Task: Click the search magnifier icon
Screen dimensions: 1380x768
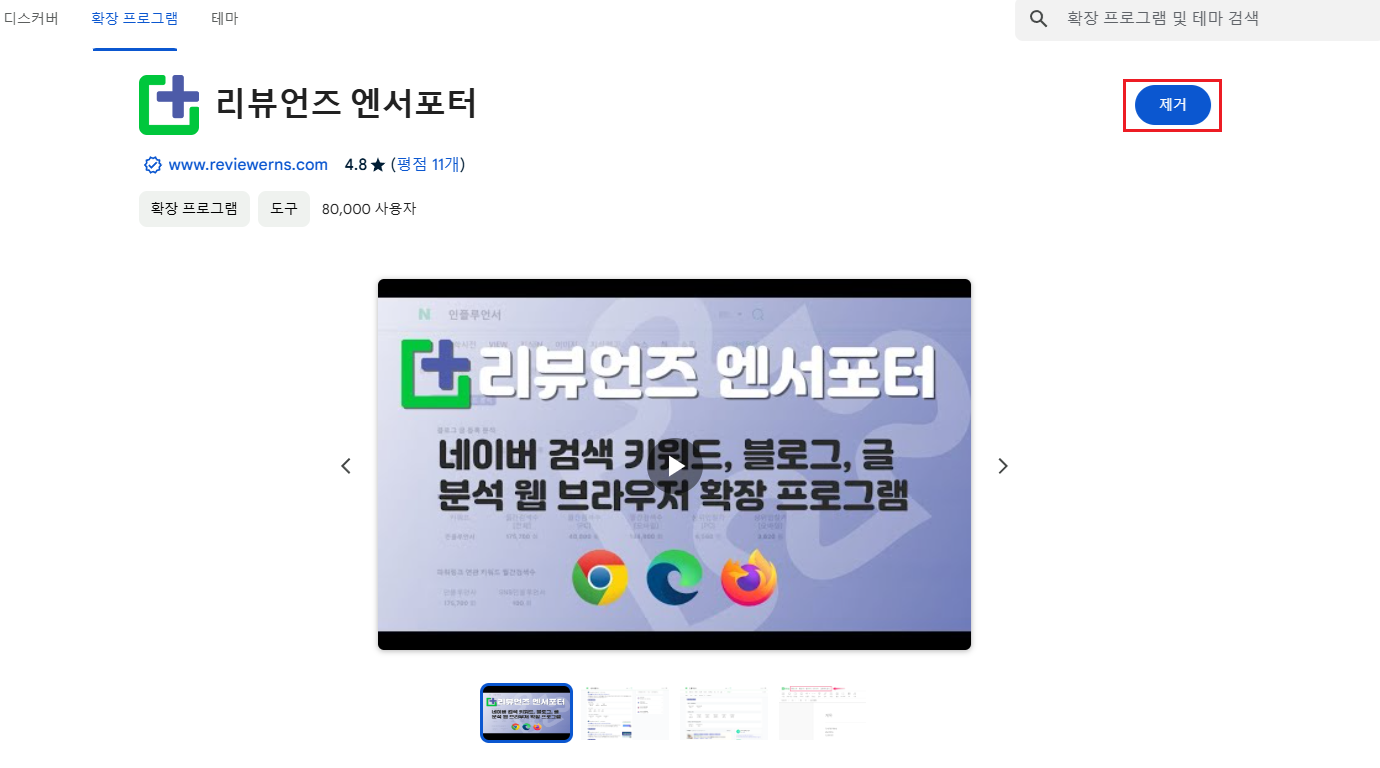Action: pos(1039,19)
